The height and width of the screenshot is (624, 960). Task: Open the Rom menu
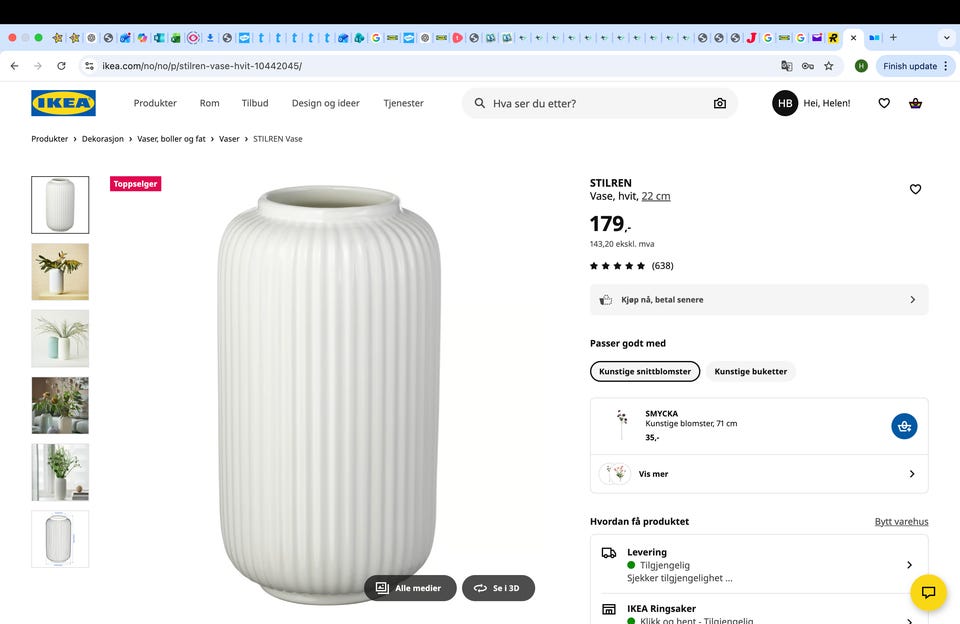tap(209, 103)
